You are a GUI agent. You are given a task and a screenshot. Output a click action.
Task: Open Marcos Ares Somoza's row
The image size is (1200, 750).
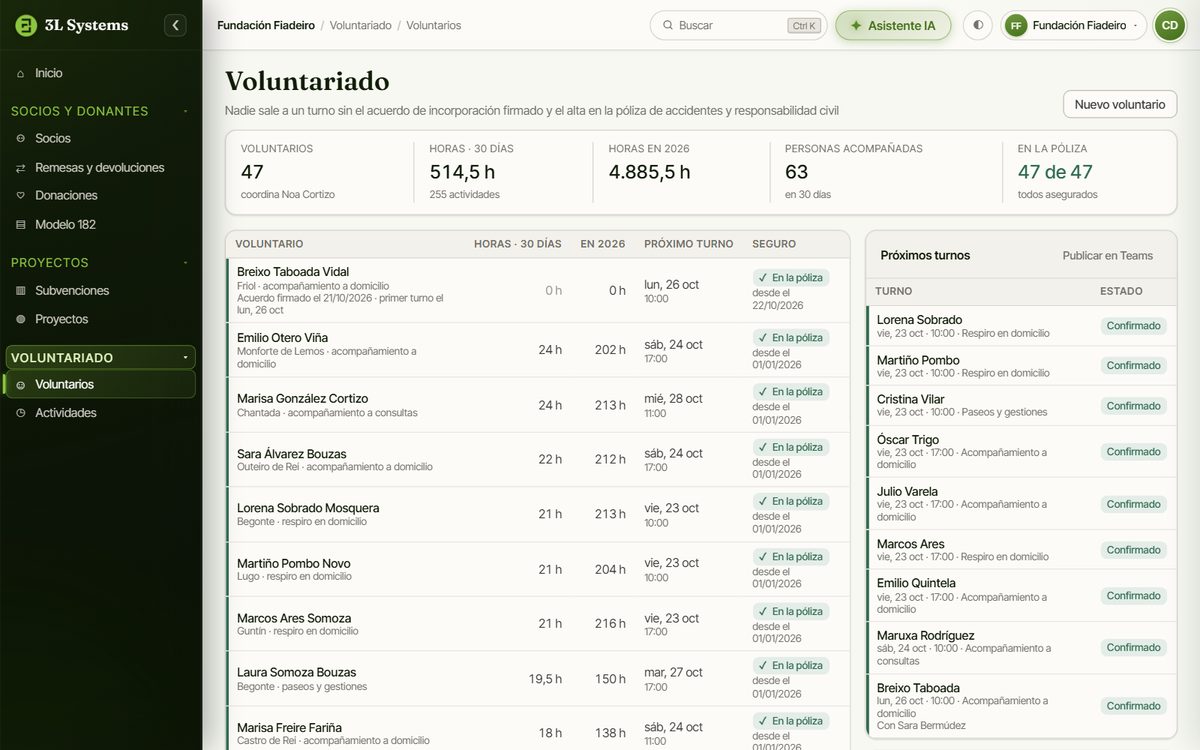pyautogui.click(x=538, y=624)
